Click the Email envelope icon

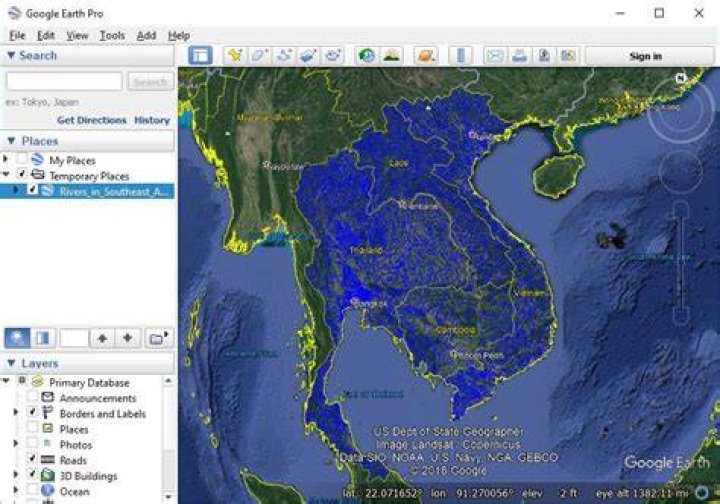point(495,56)
